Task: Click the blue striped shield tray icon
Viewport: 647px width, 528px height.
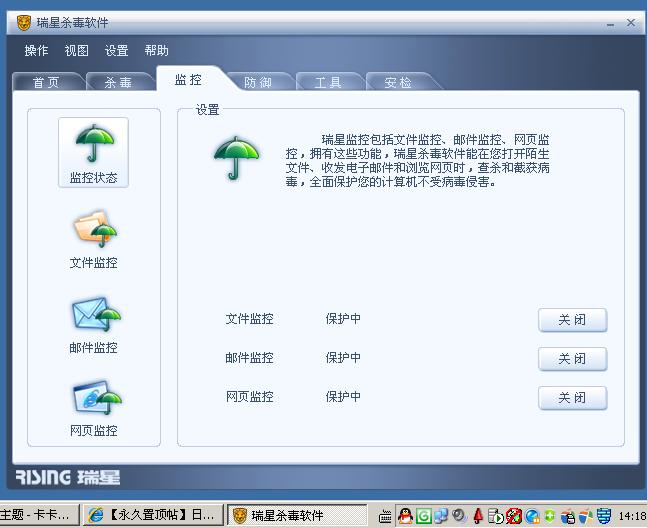Action: pos(604,516)
